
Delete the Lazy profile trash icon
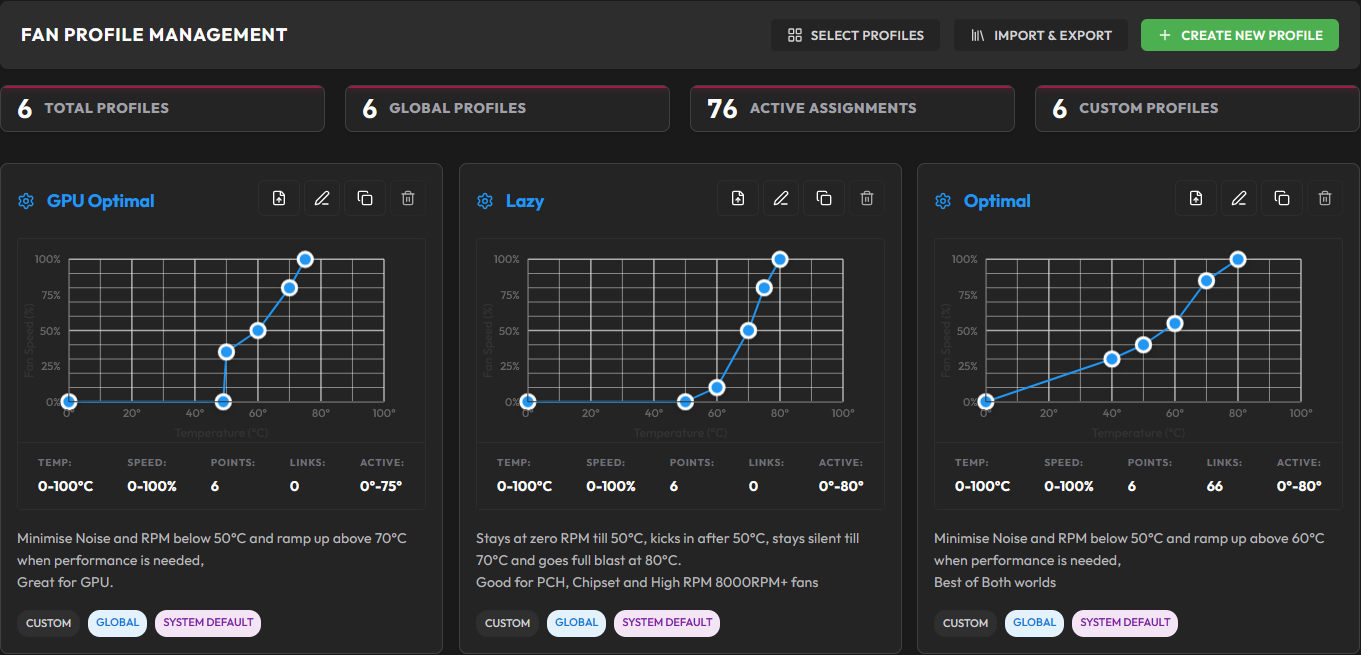(867, 198)
